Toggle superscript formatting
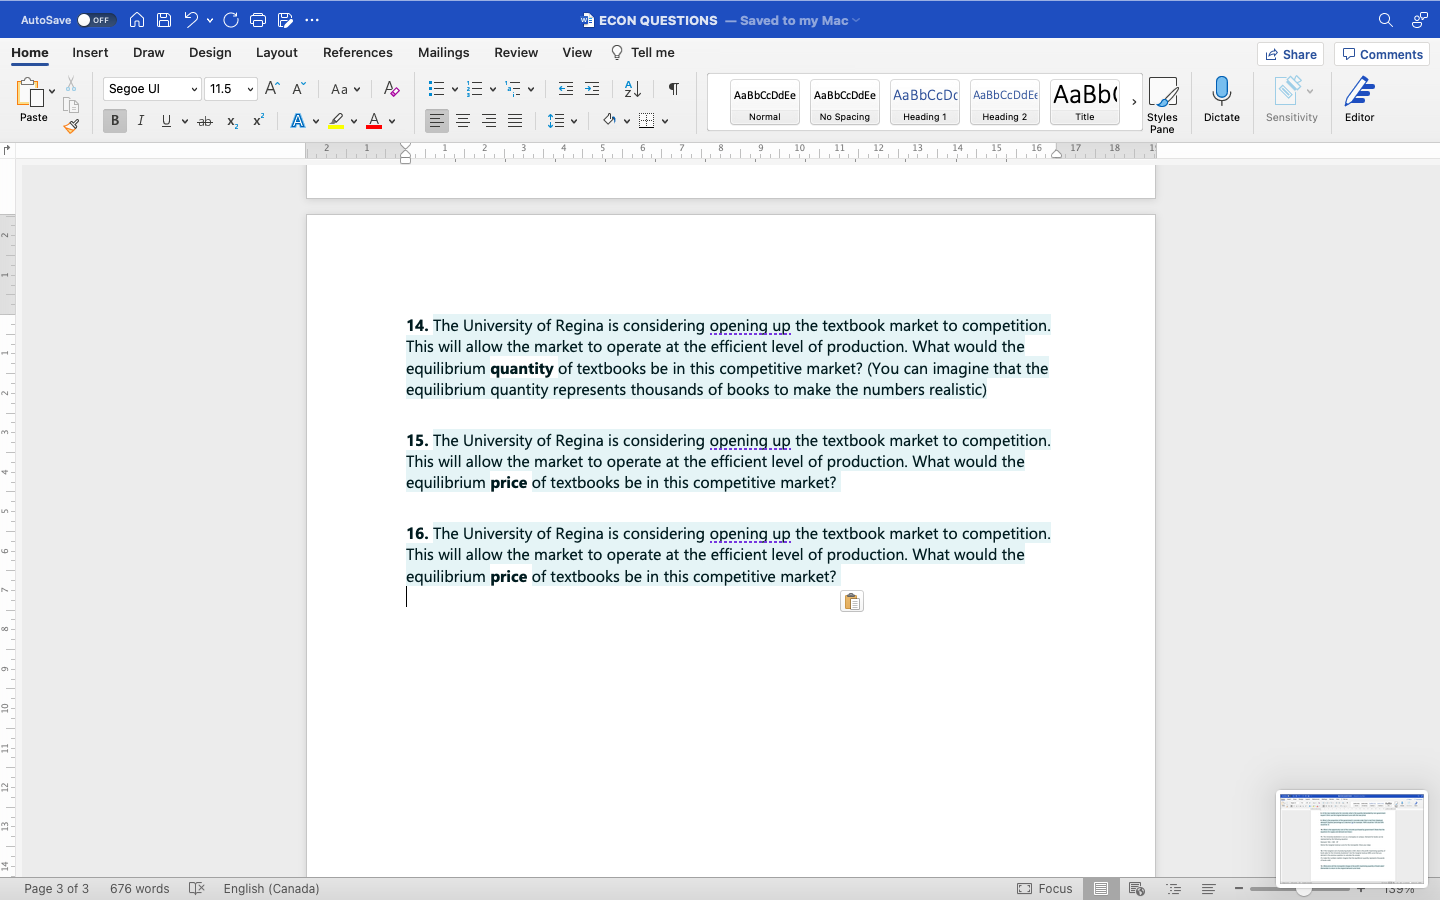Viewport: 1440px width, 900px height. coord(258,121)
